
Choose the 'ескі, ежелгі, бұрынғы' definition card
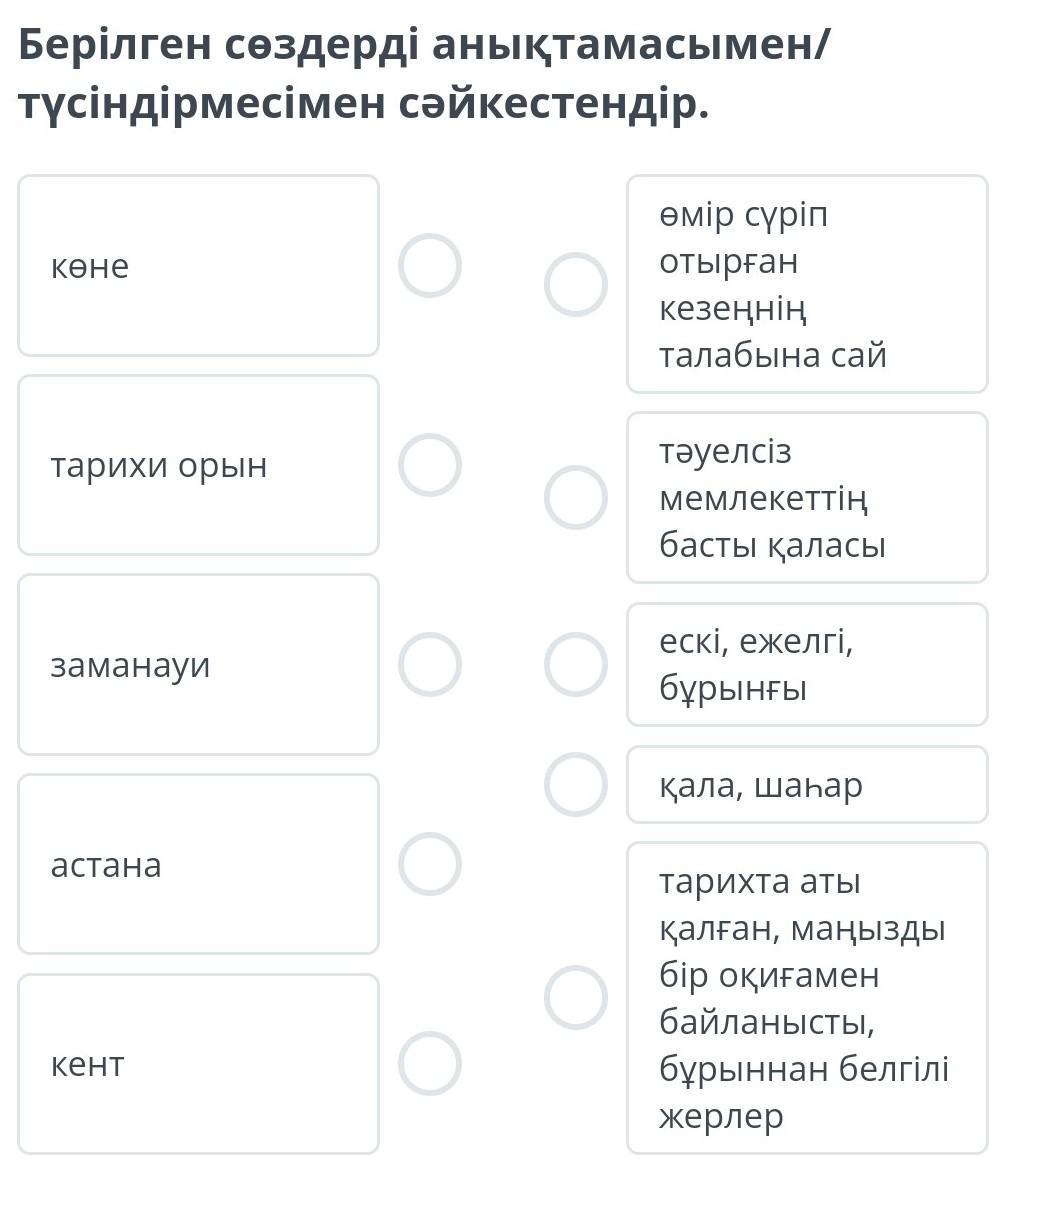click(x=807, y=664)
